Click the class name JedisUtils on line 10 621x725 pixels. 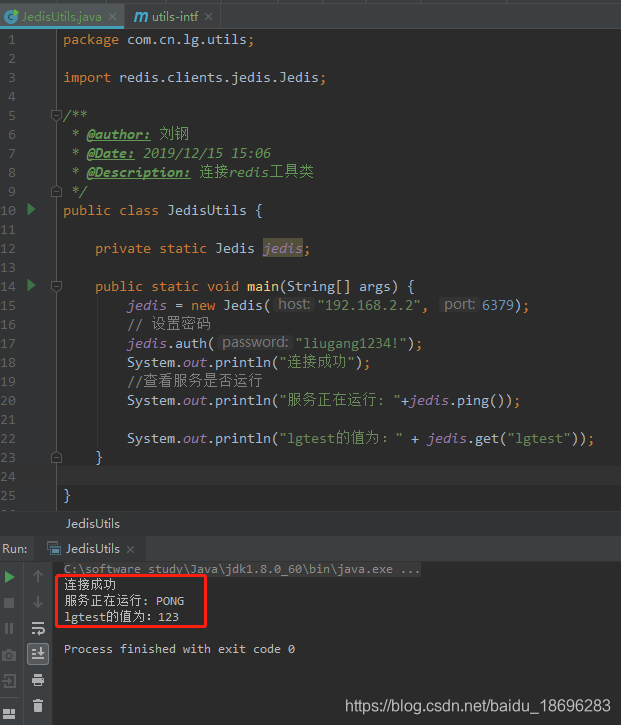pos(207,210)
